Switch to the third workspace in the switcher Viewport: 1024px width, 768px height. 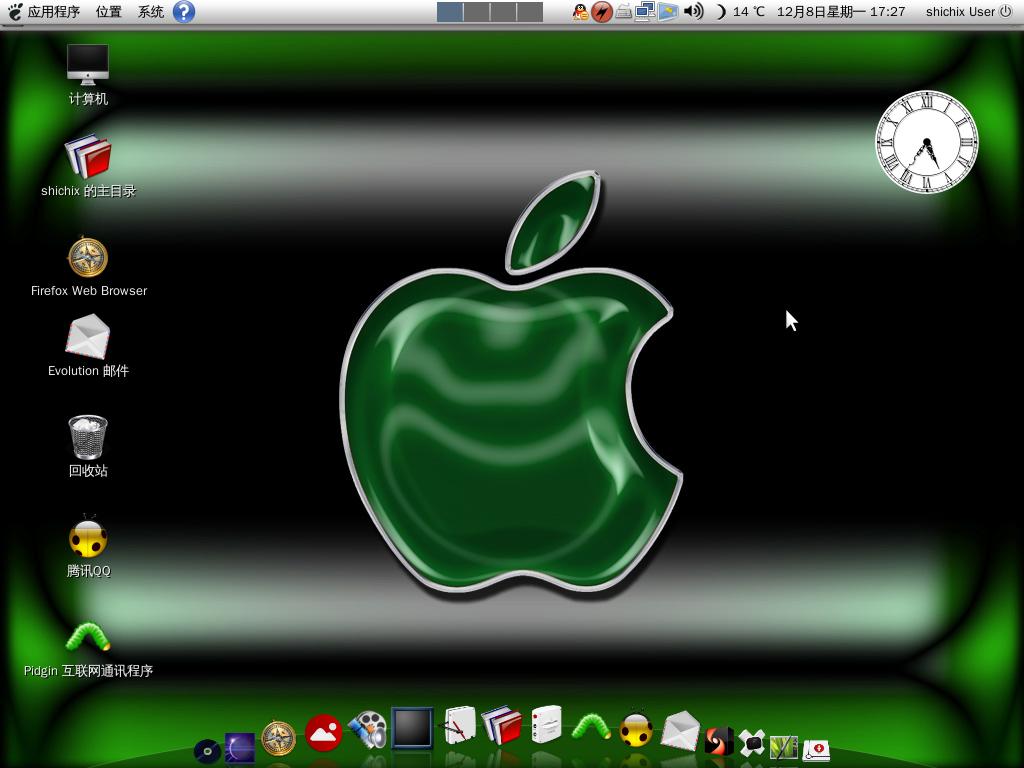(504, 12)
